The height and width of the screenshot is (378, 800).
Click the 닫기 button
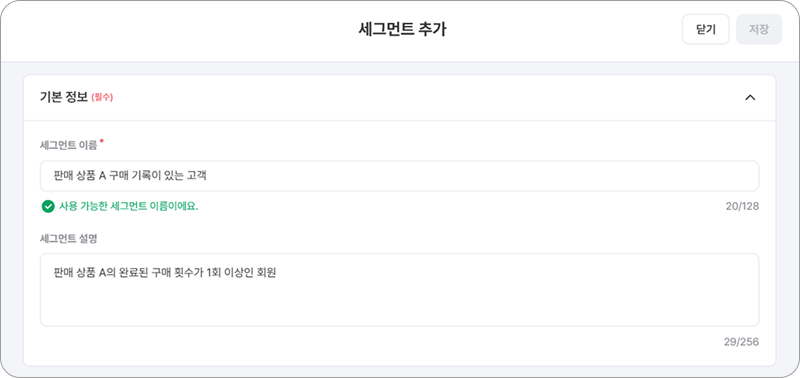[x=706, y=30]
